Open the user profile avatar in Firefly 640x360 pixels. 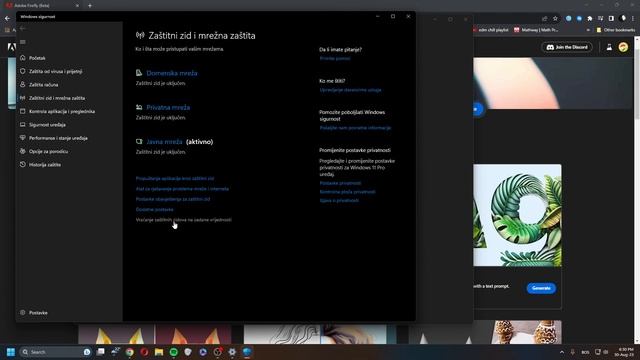(x=623, y=47)
